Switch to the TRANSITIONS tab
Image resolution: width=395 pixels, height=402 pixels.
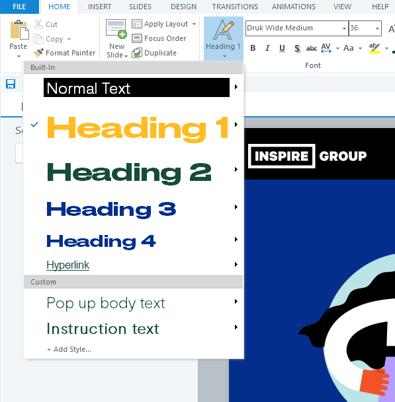235,7
